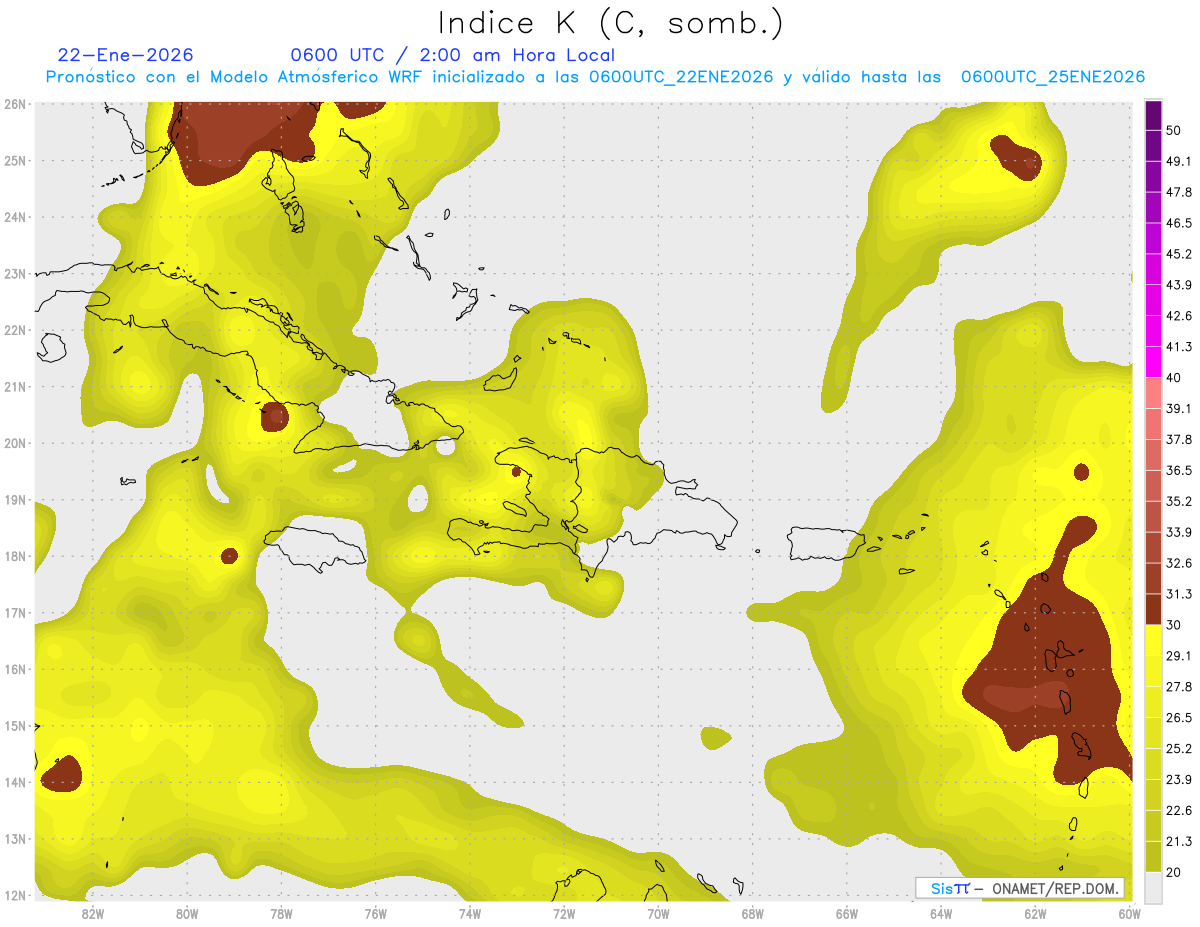Click the '42.6' color scale label
The image size is (1200, 927).
click(x=1178, y=316)
